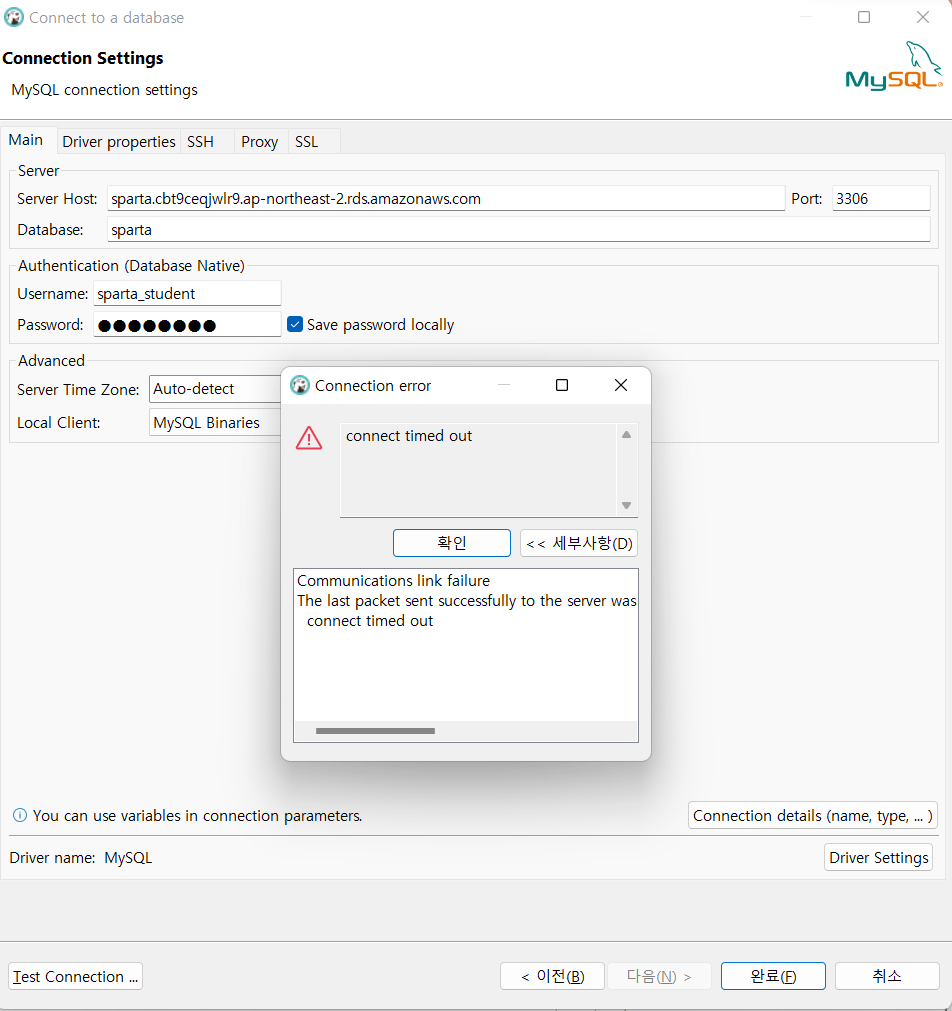Click the Username field with sparta_student

click(187, 293)
